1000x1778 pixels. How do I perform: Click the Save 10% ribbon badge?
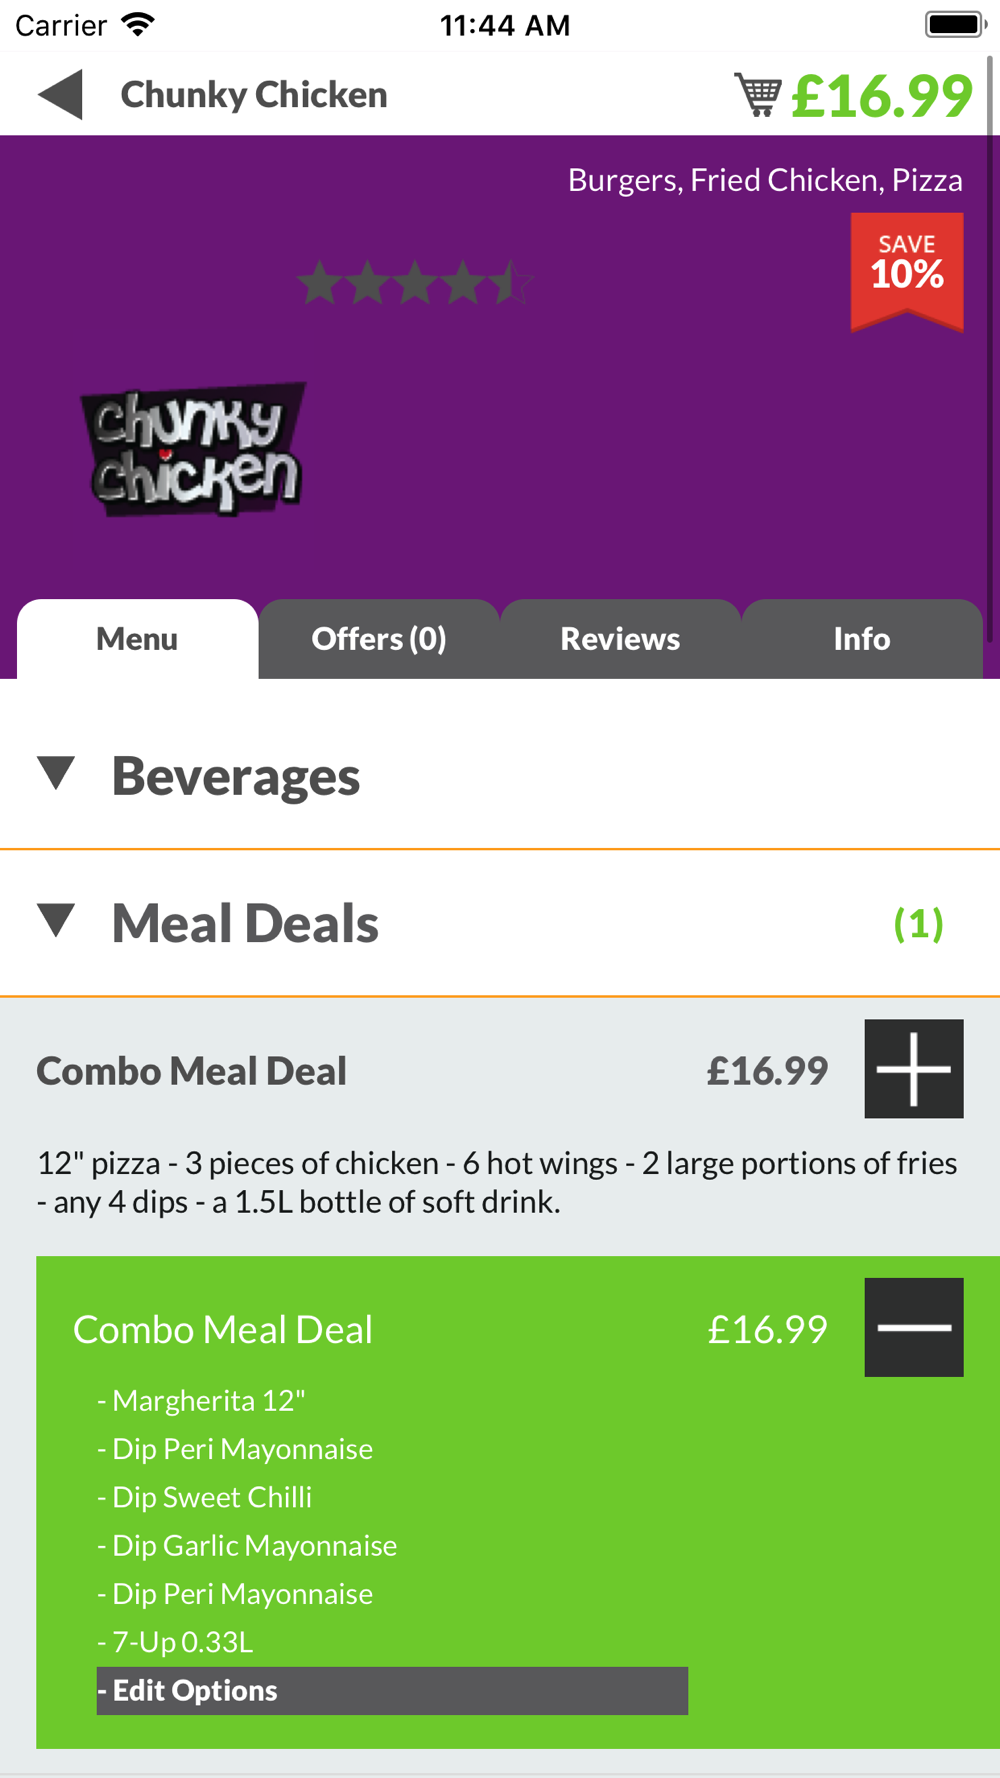[x=907, y=272]
